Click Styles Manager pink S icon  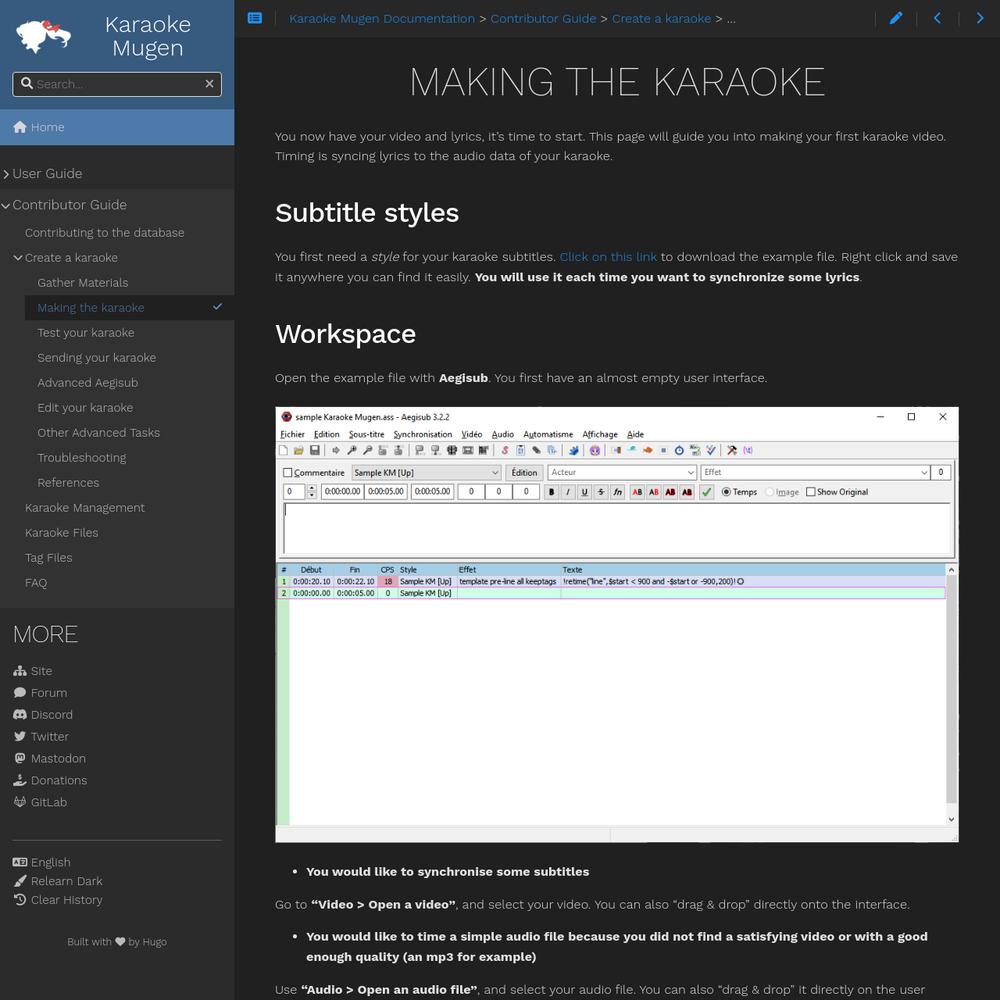point(505,450)
